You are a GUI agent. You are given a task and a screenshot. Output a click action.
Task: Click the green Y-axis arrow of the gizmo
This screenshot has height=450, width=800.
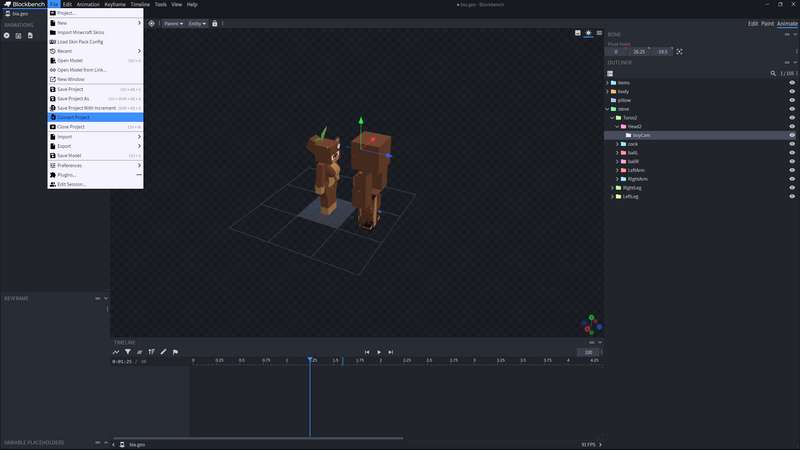pyautogui.click(x=361, y=121)
